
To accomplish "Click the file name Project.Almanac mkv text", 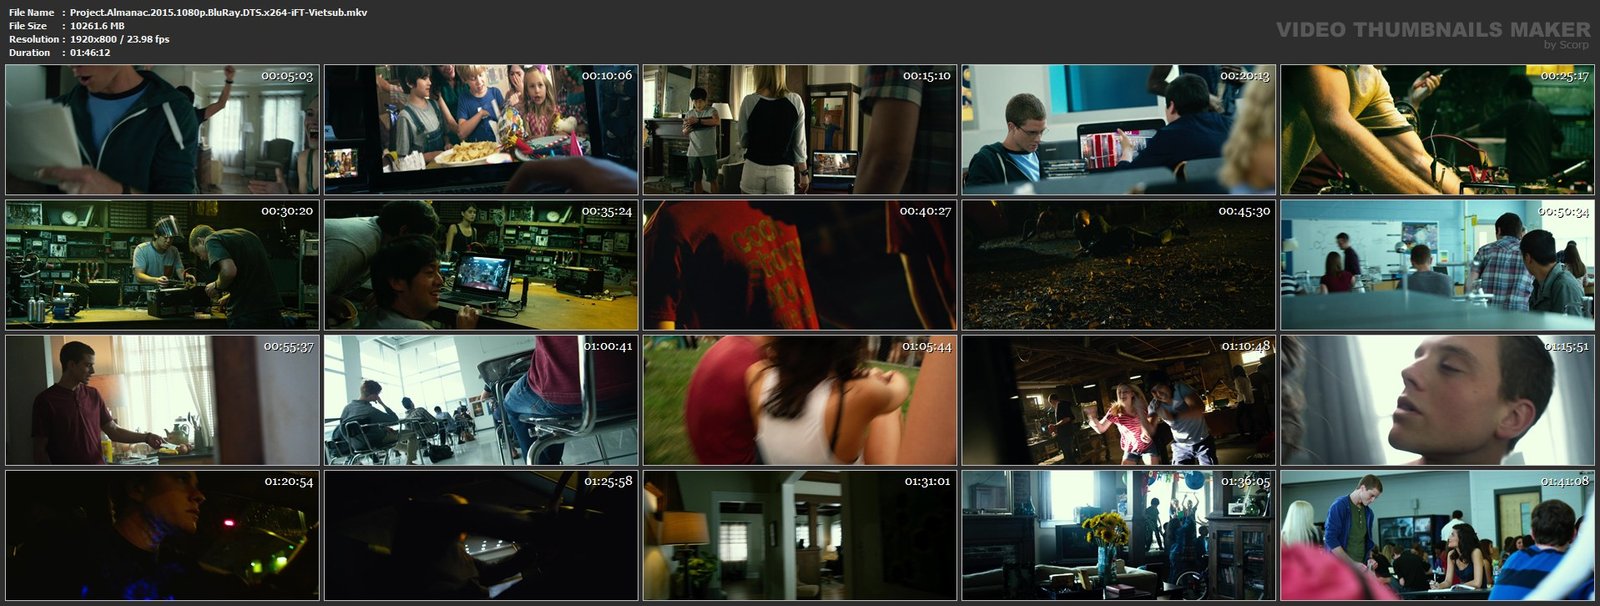I will tap(218, 12).
